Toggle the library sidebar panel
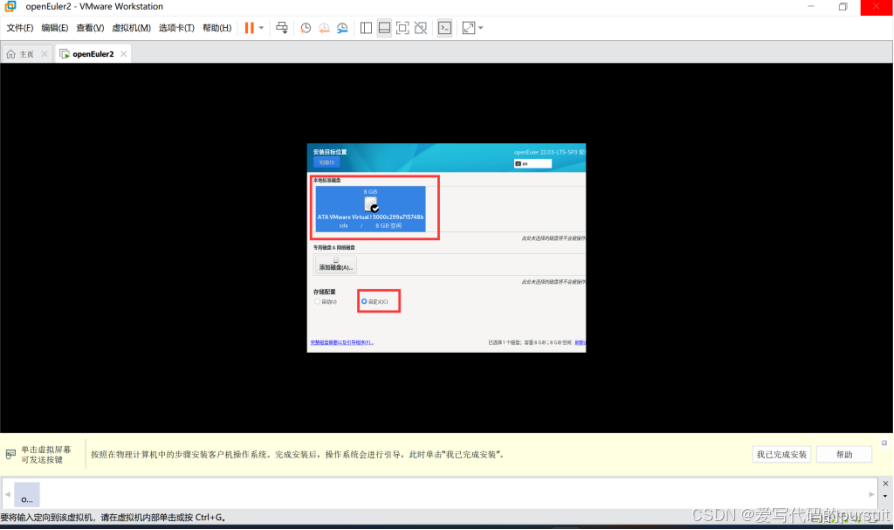The image size is (894, 530). pos(366,28)
